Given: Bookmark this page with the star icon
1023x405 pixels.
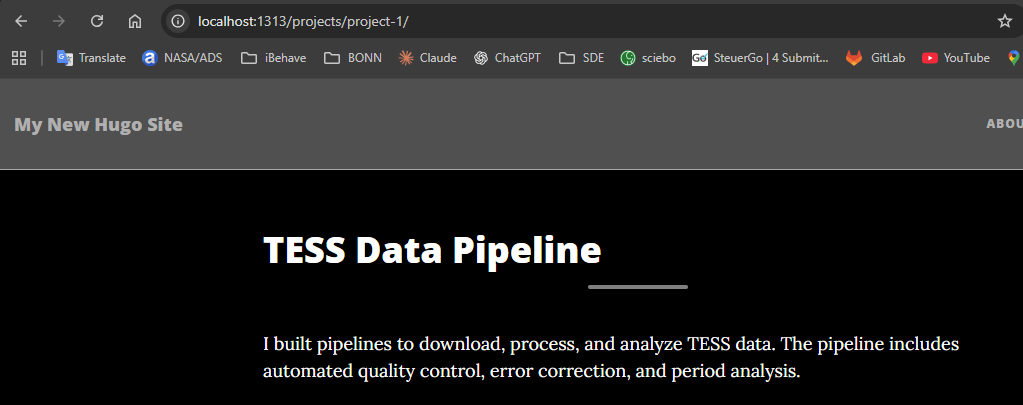Looking at the screenshot, I should point(1004,21).
